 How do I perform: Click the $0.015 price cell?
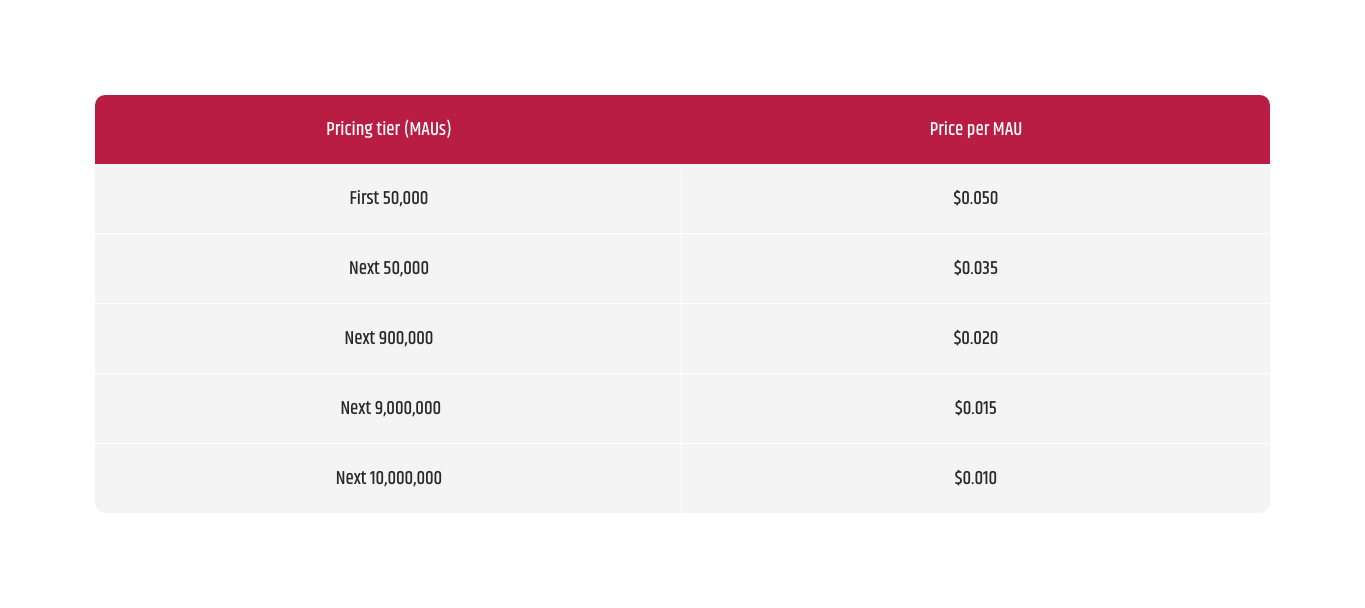(976, 408)
